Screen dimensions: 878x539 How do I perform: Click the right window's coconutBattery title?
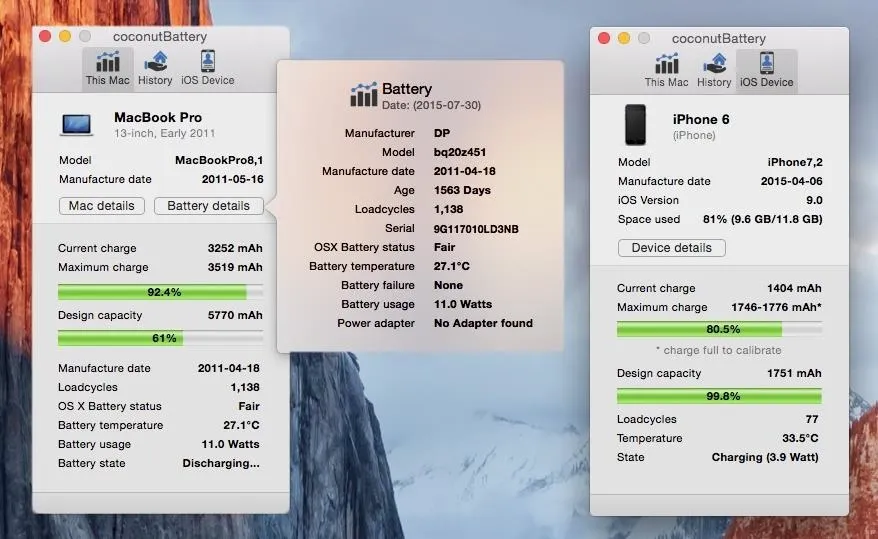719,39
